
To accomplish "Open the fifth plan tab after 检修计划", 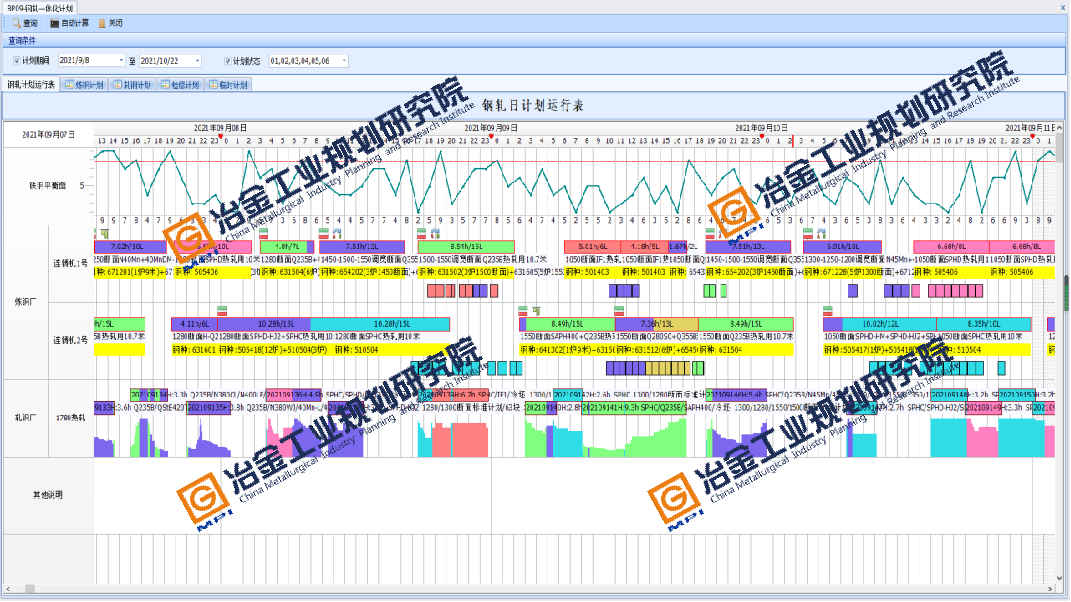I will [229, 85].
